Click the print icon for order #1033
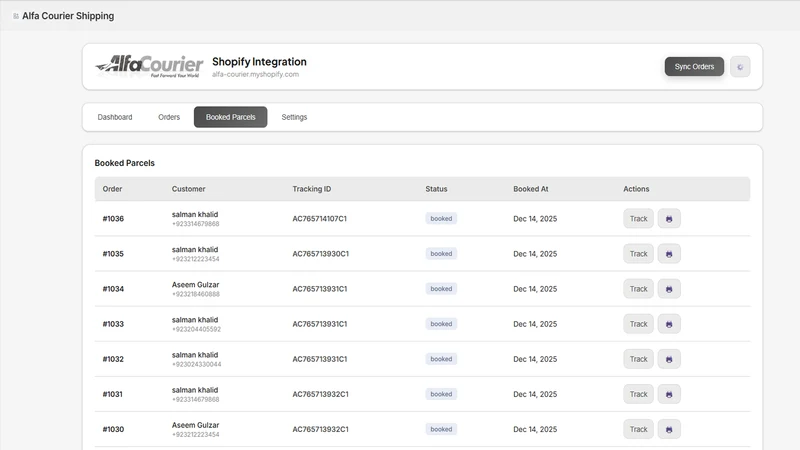The image size is (800, 450). (x=669, y=324)
